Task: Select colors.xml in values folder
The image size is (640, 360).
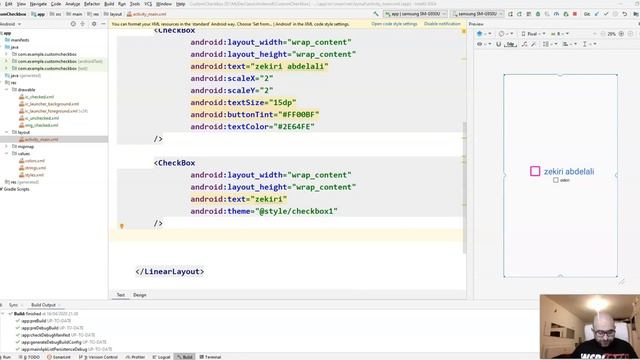Action: [32, 161]
